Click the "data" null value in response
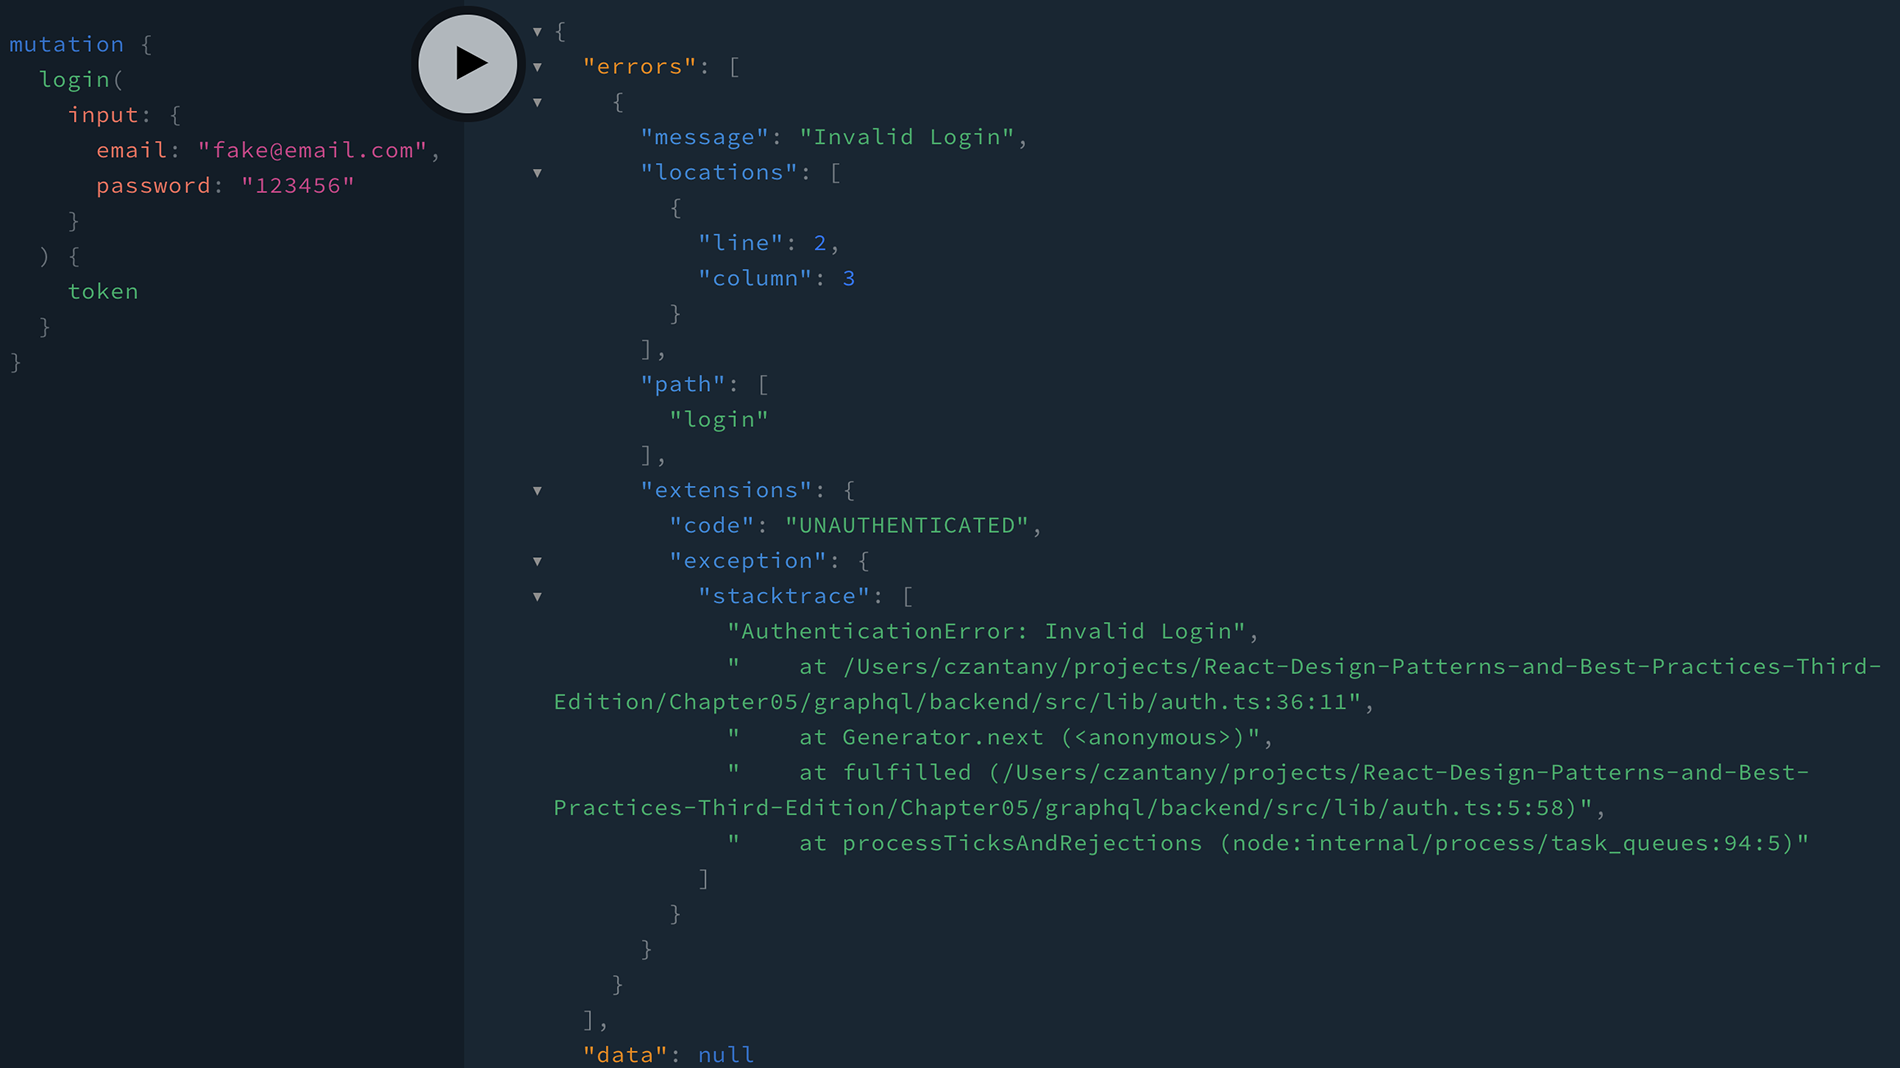 point(725,1054)
